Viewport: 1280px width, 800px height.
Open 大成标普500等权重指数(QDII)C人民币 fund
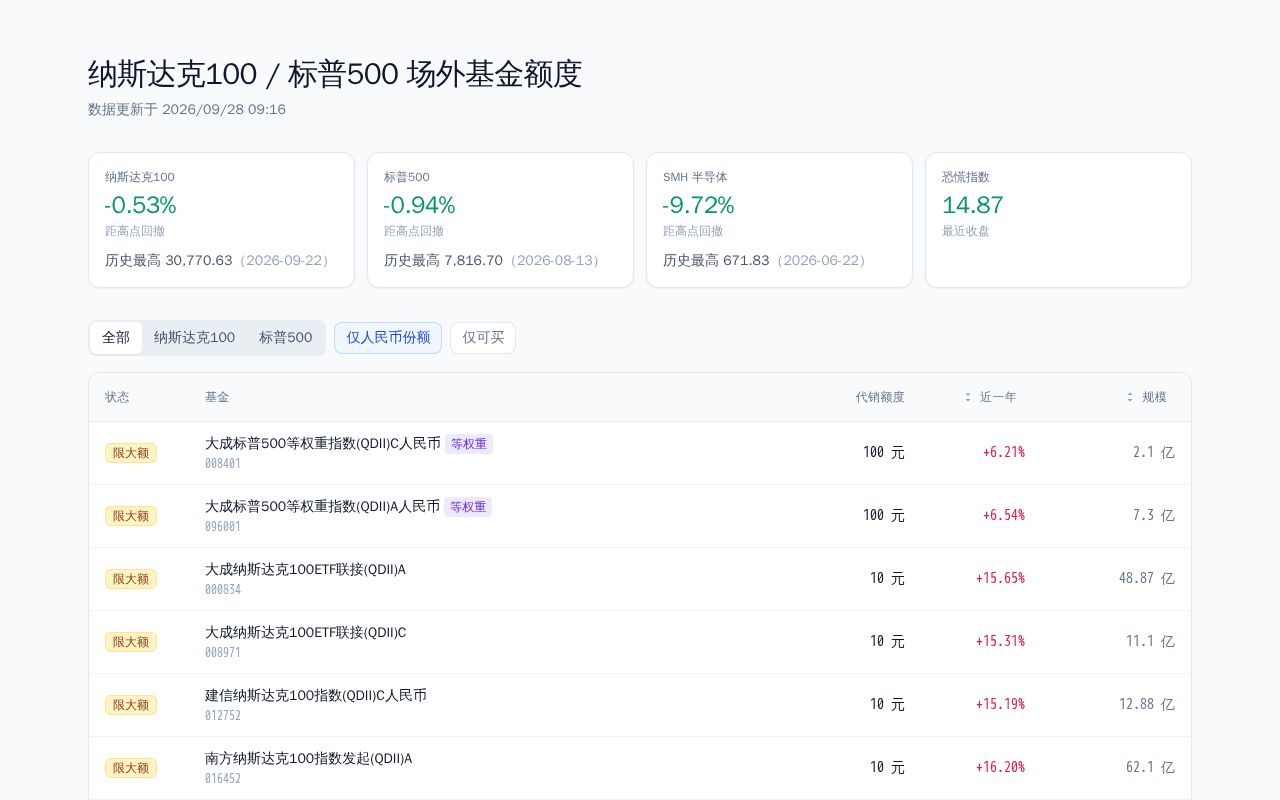(x=323, y=443)
